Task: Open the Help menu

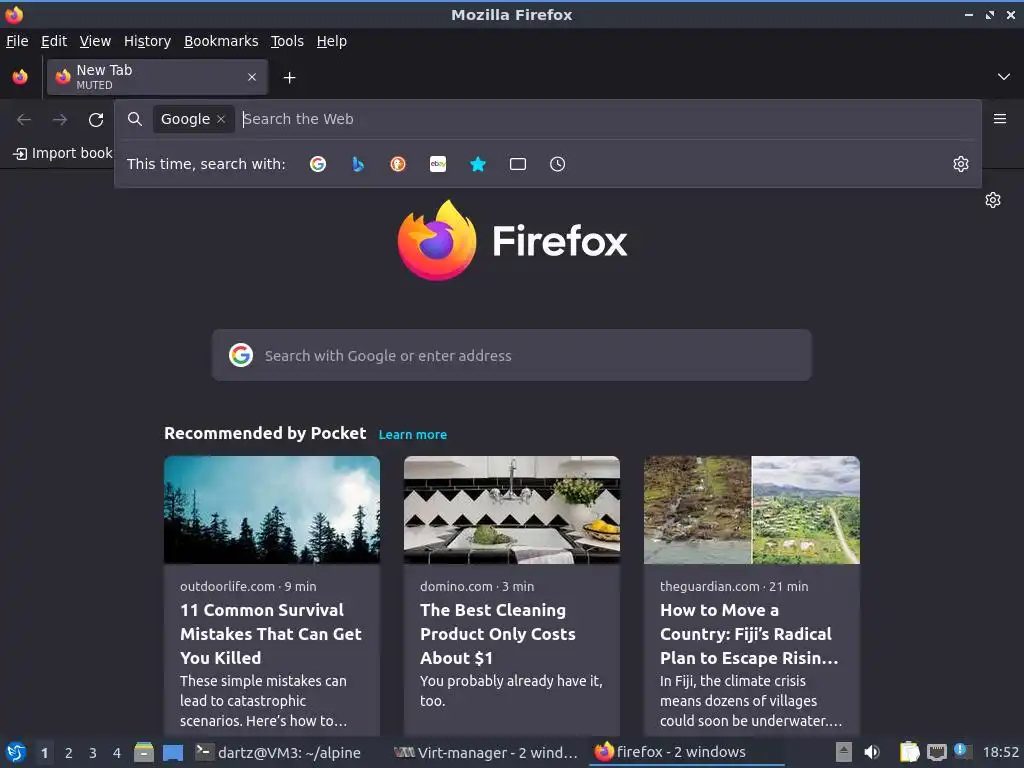Action: (x=332, y=41)
